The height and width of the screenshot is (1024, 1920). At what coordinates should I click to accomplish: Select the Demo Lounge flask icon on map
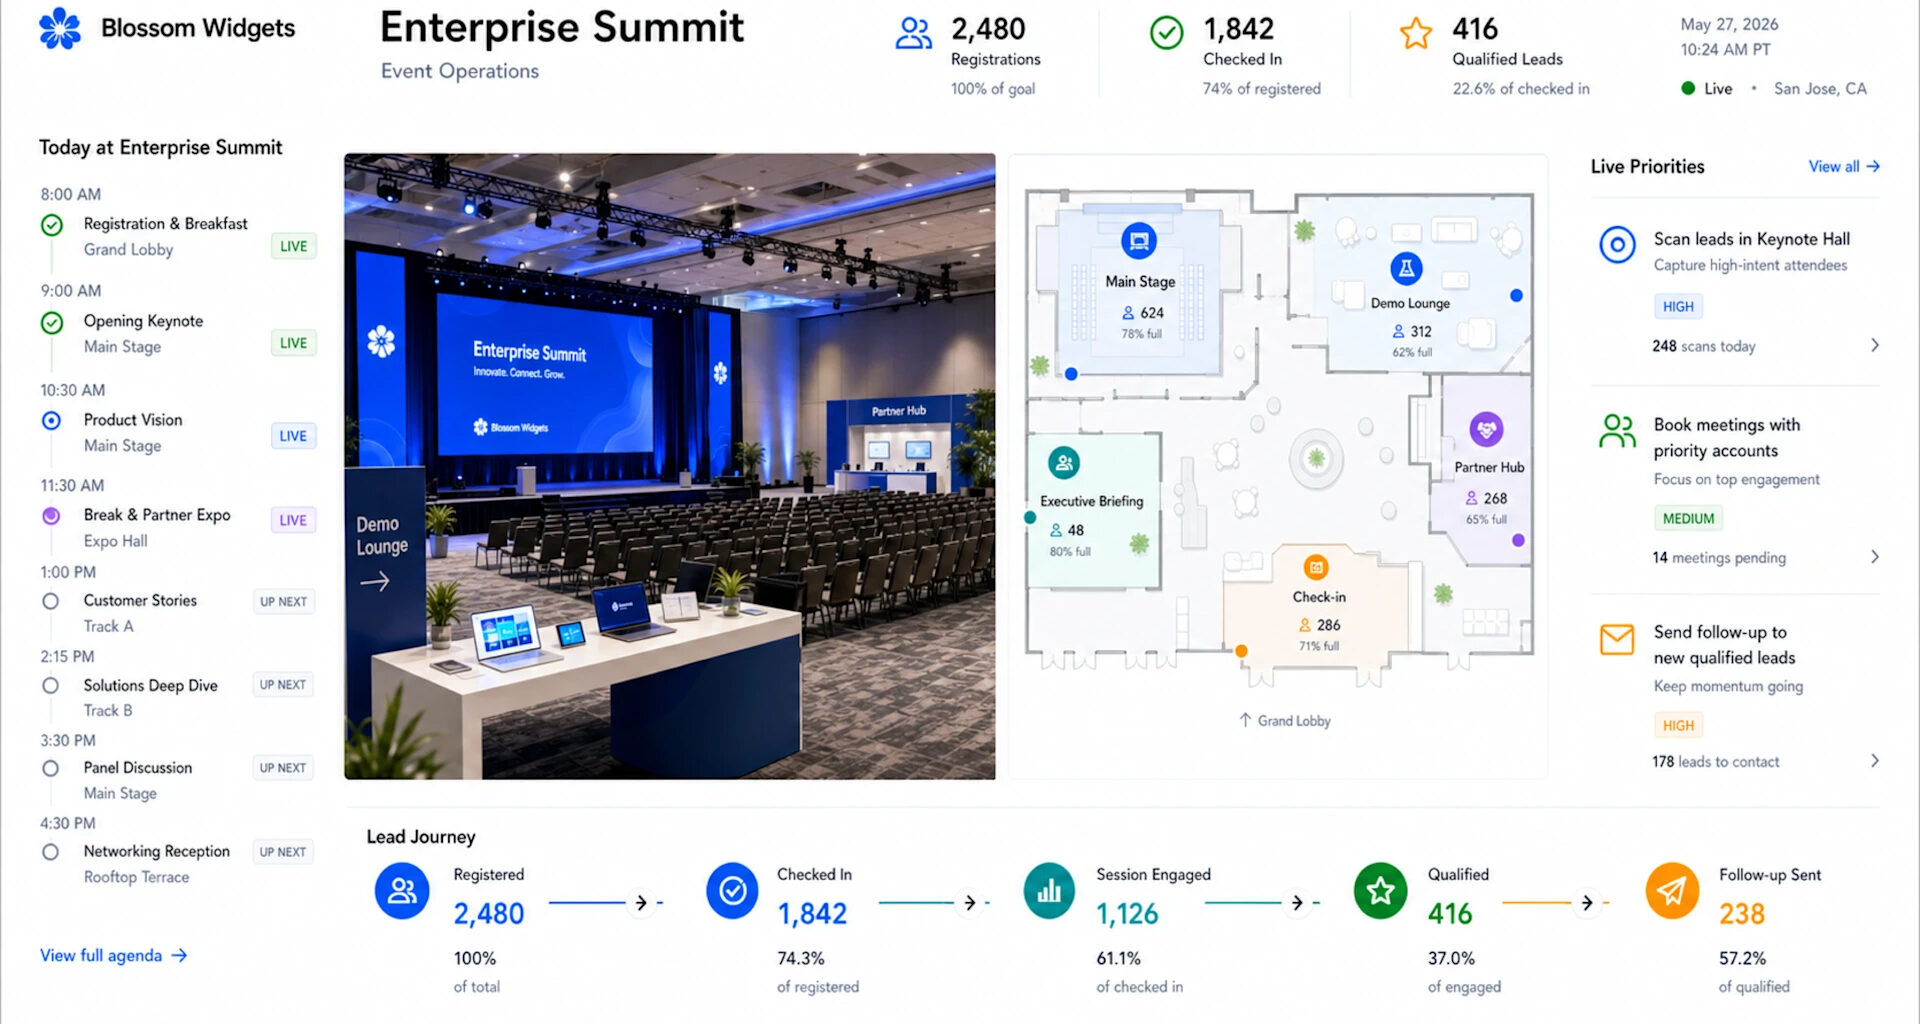1406,268
